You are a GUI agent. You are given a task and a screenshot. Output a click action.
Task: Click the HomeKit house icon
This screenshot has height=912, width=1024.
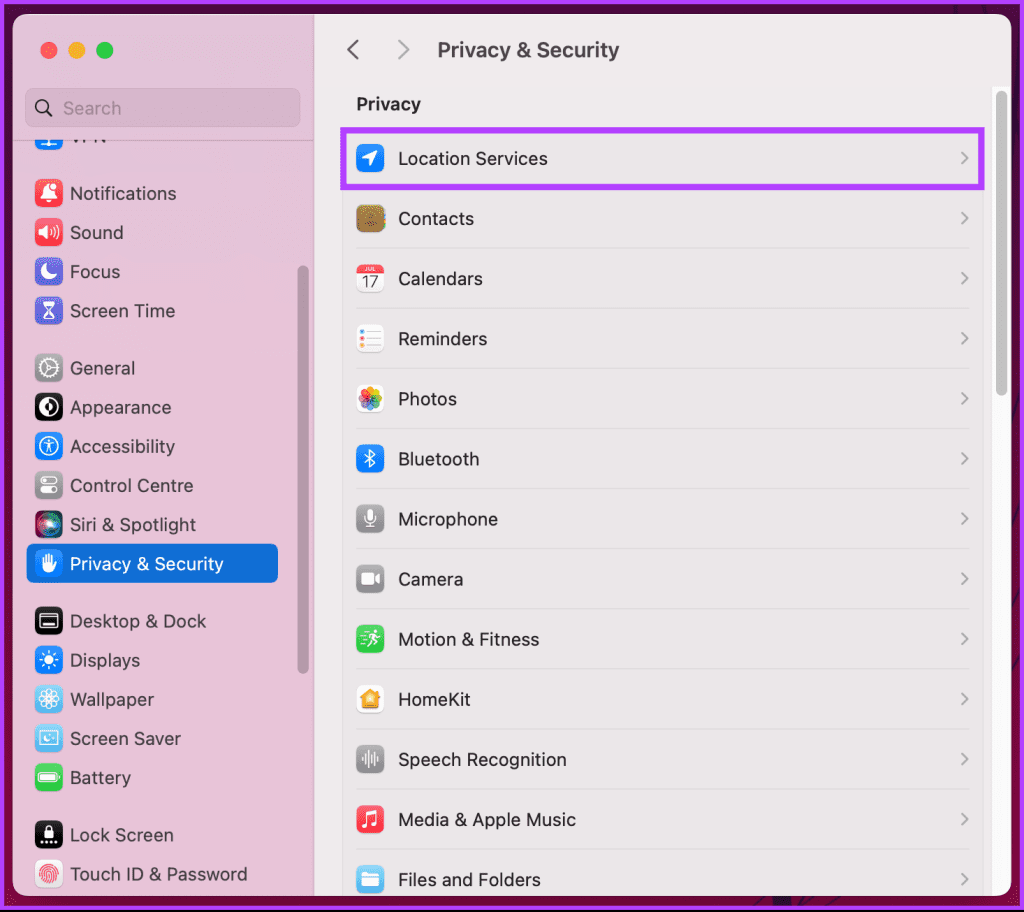click(370, 699)
